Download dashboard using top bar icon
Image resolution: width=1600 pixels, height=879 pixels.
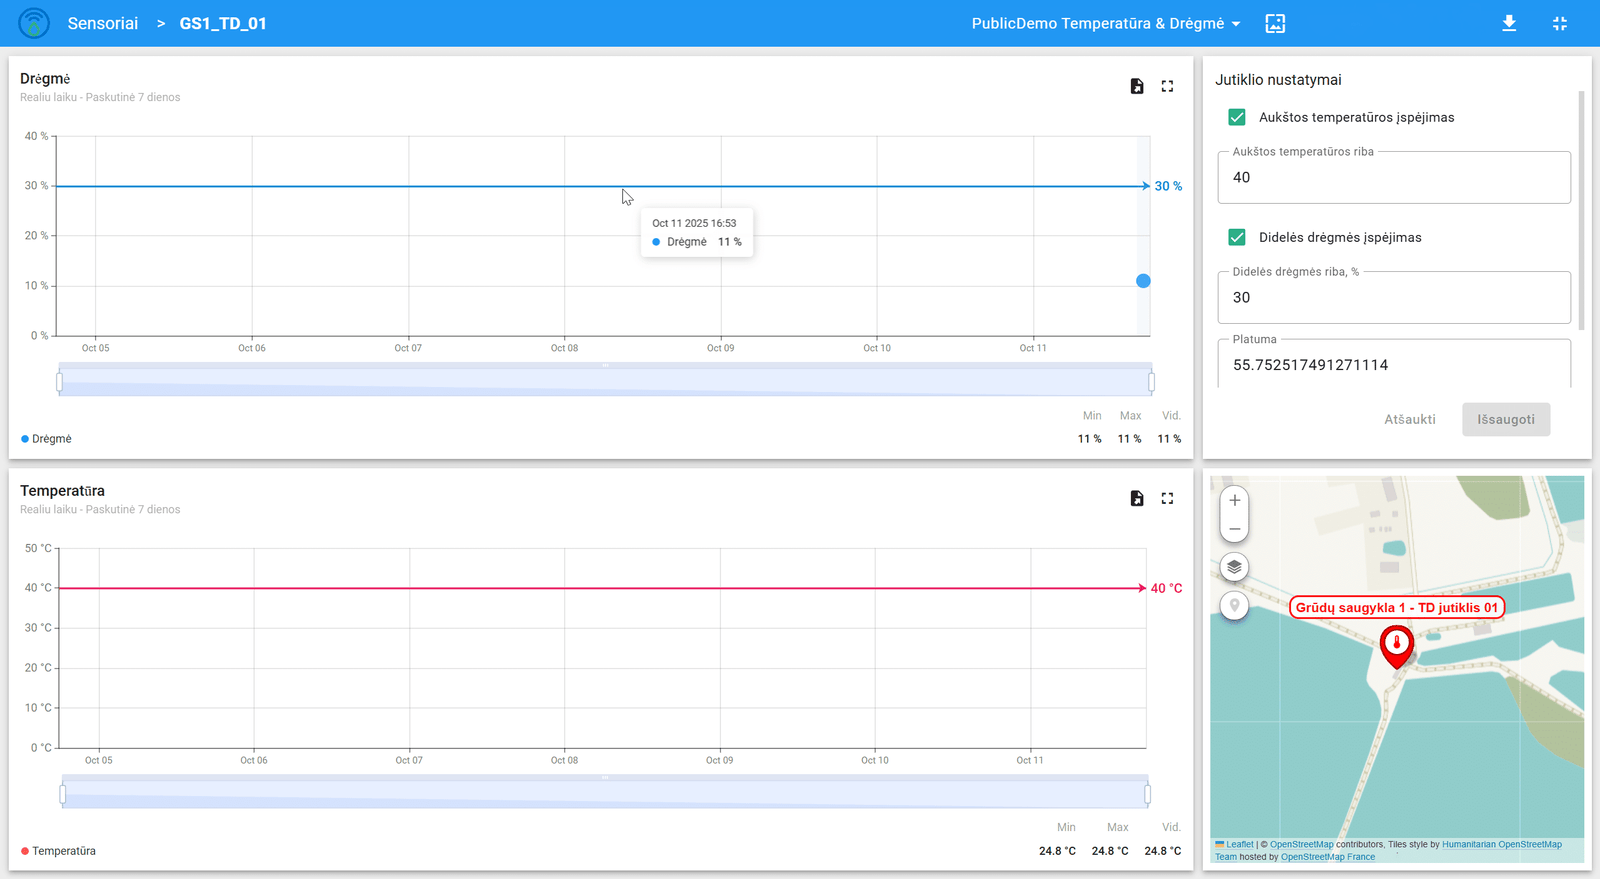tap(1509, 23)
